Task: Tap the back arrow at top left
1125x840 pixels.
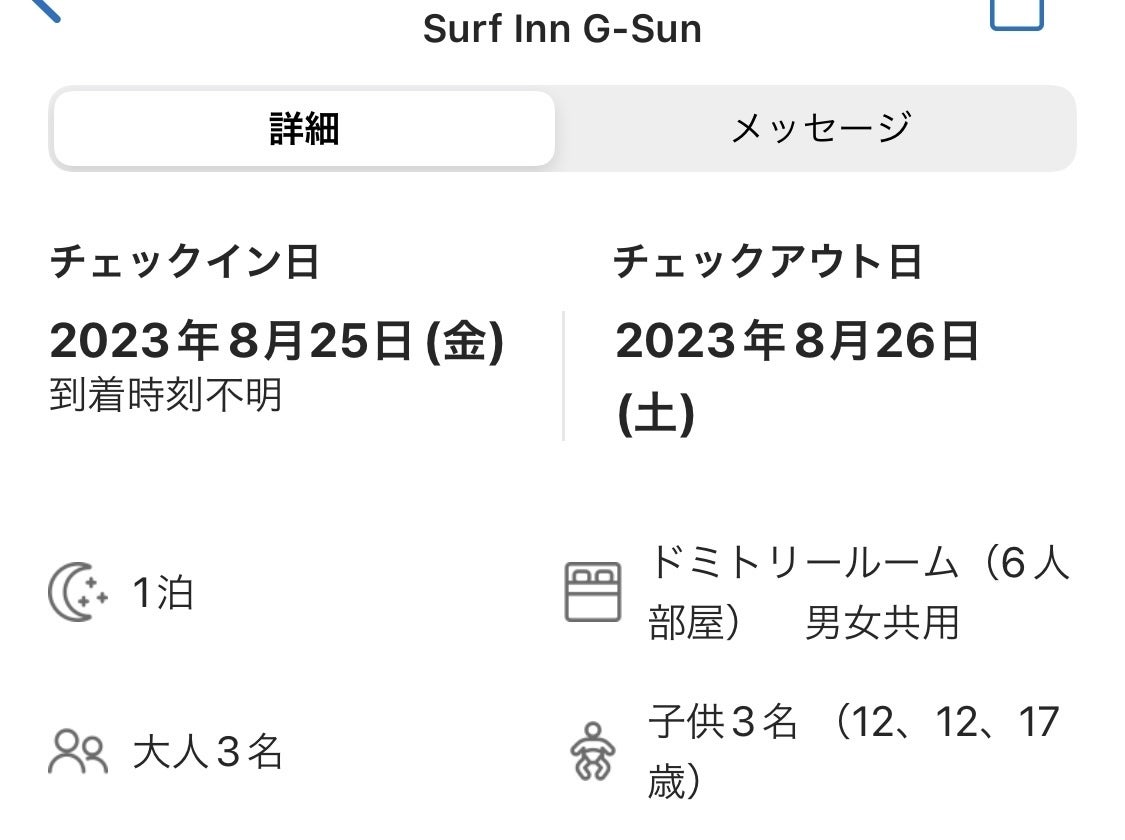Action: [44, 8]
